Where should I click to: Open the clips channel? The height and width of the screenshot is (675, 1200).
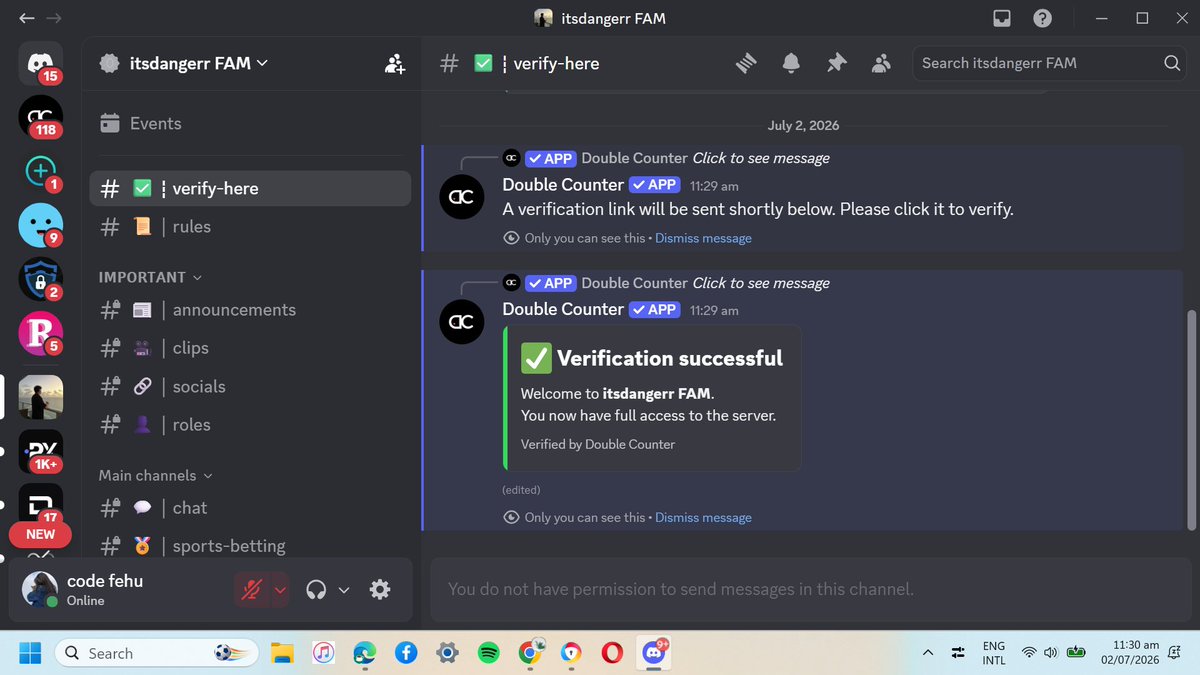[250, 348]
